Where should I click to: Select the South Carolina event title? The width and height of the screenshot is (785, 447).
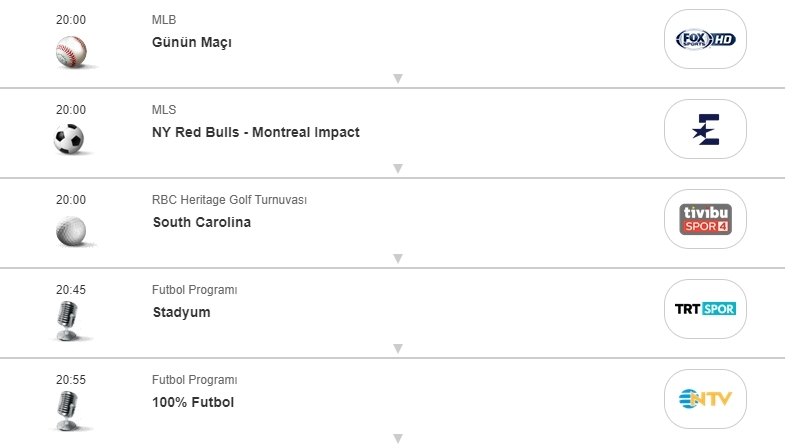tap(201, 222)
